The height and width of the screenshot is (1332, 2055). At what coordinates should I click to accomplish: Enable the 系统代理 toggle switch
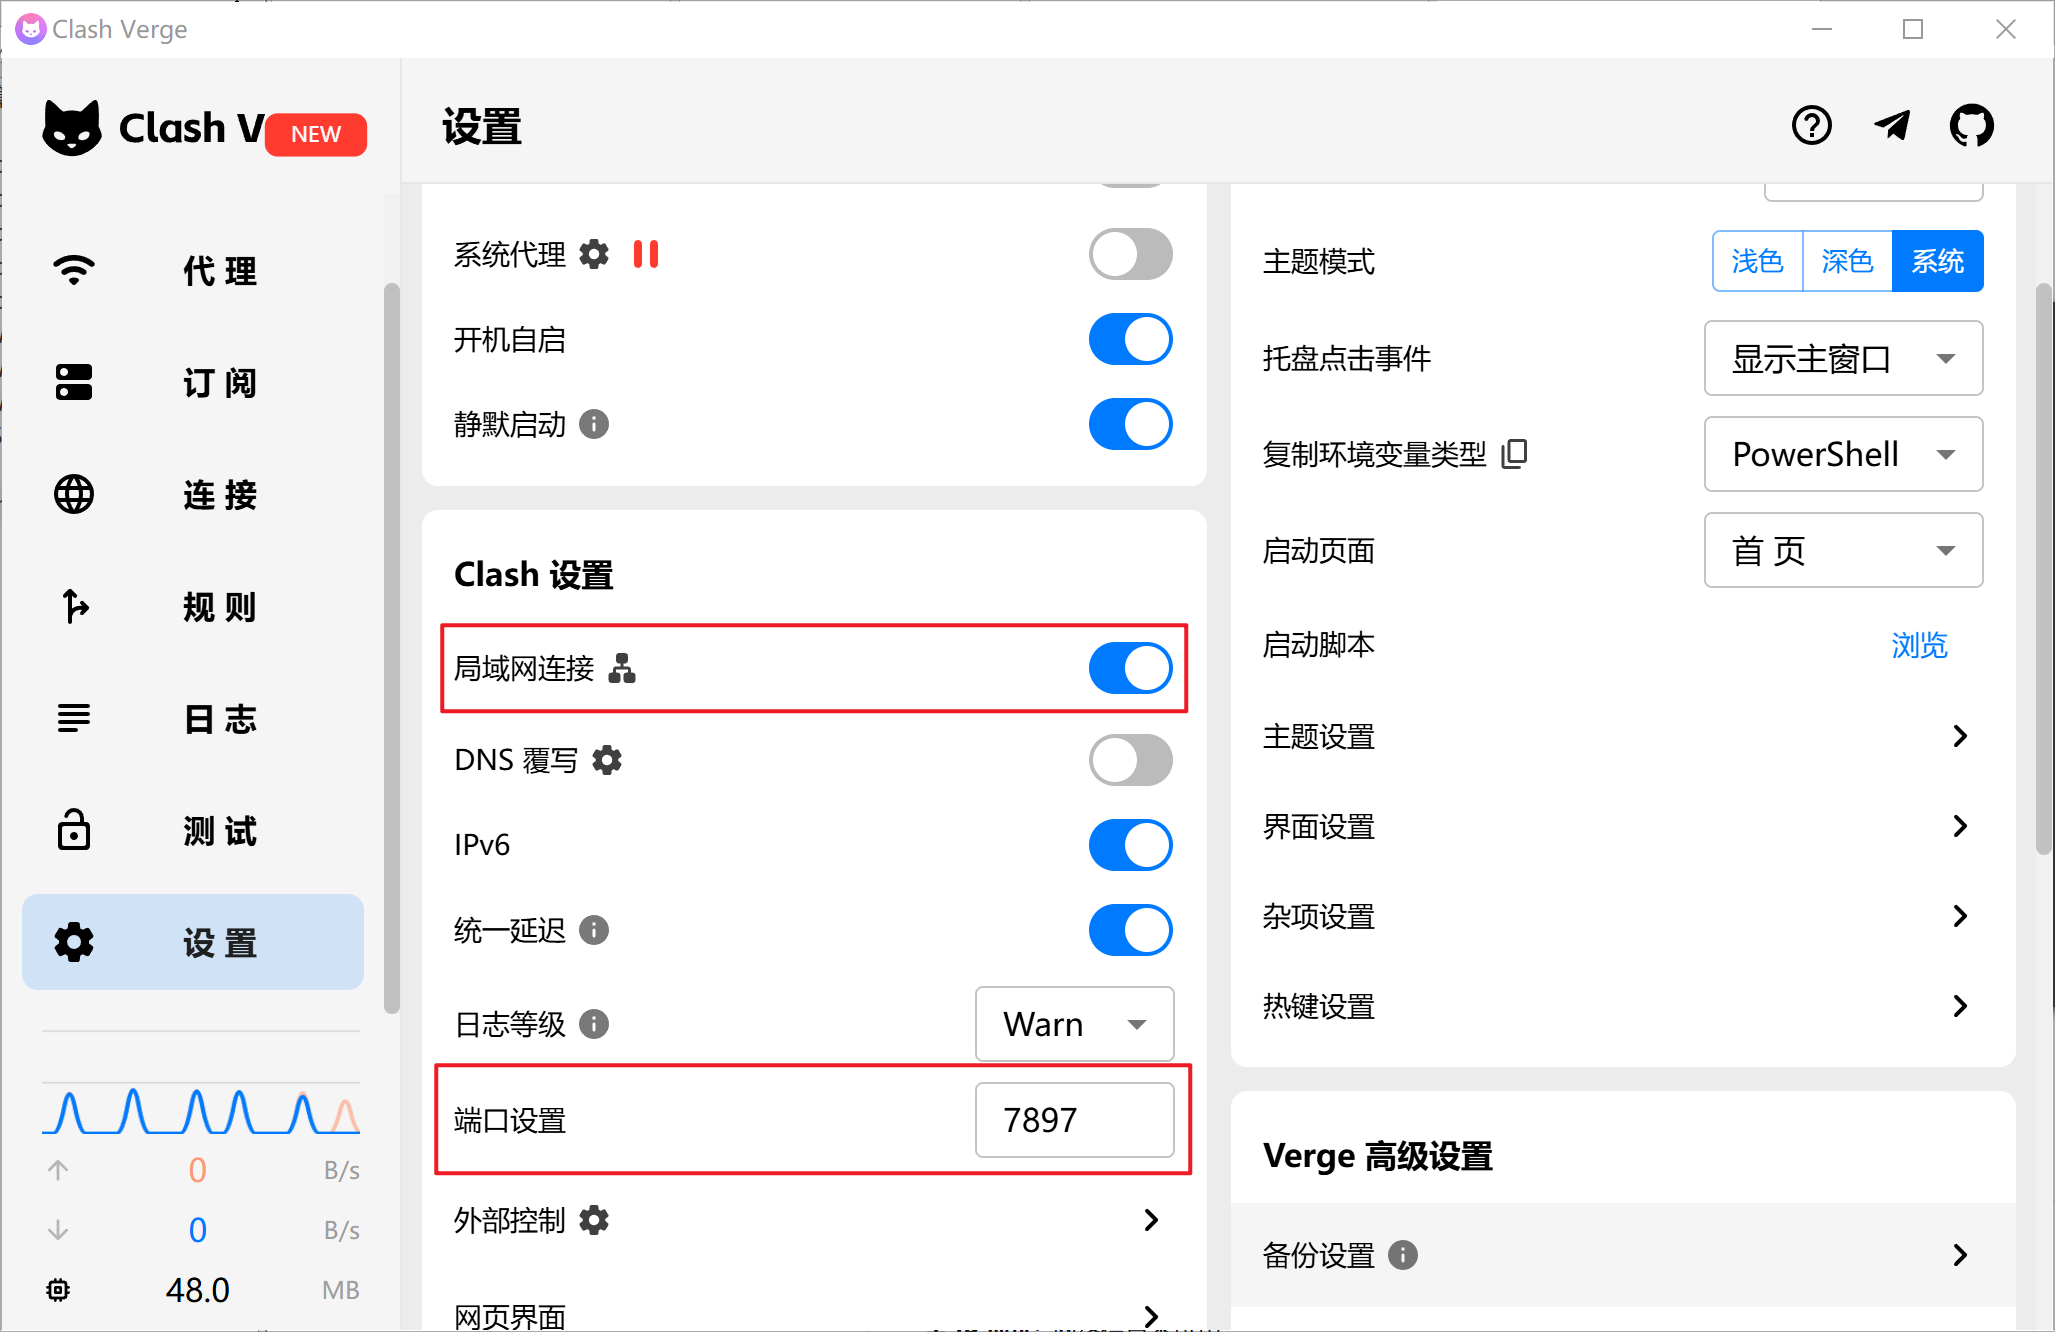pos(1130,255)
